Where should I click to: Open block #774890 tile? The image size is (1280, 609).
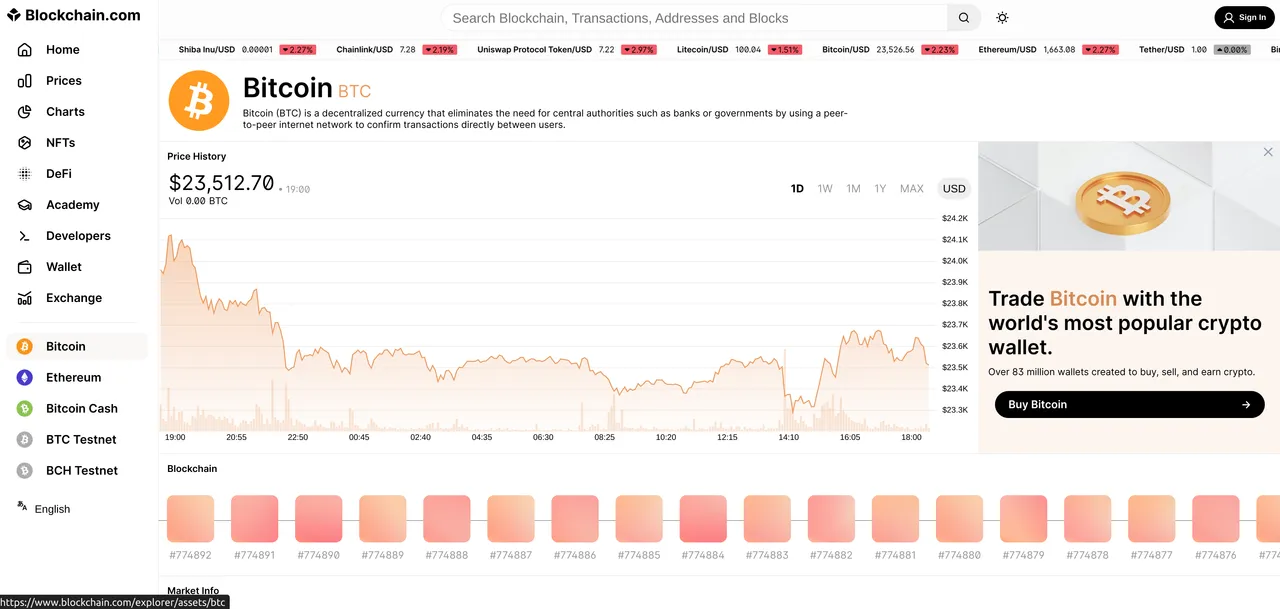pyautogui.click(x=318, y=519)
